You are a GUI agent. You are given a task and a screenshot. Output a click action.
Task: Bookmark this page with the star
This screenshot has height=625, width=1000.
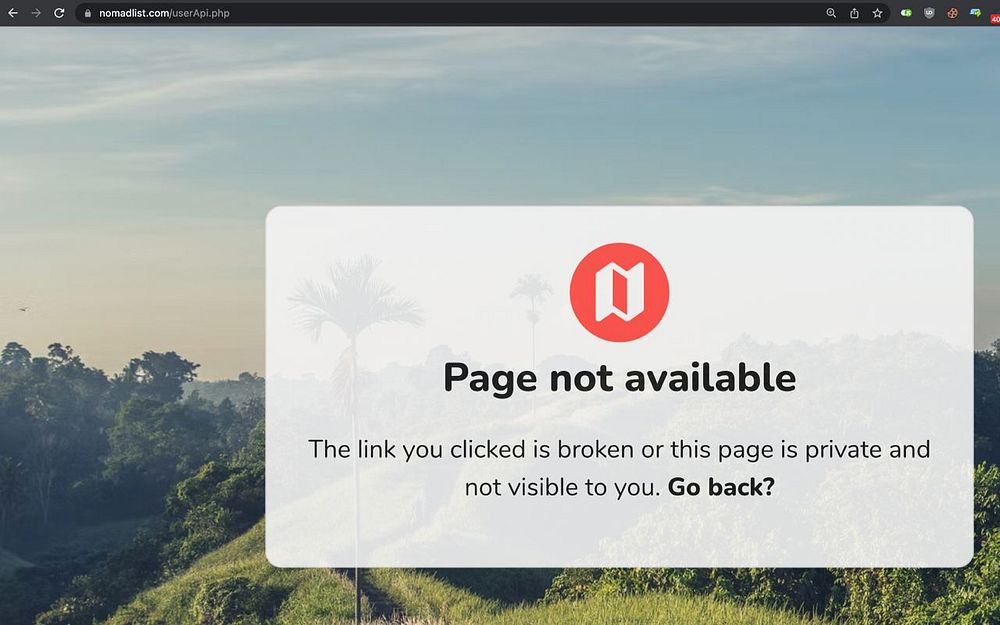tap(878, 13)
